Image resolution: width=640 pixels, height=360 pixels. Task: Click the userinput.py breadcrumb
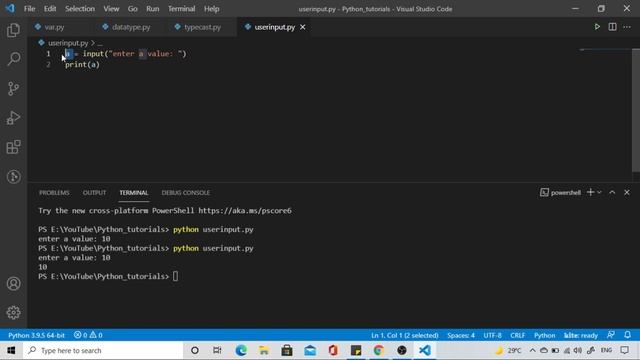[x=68, y=43]
